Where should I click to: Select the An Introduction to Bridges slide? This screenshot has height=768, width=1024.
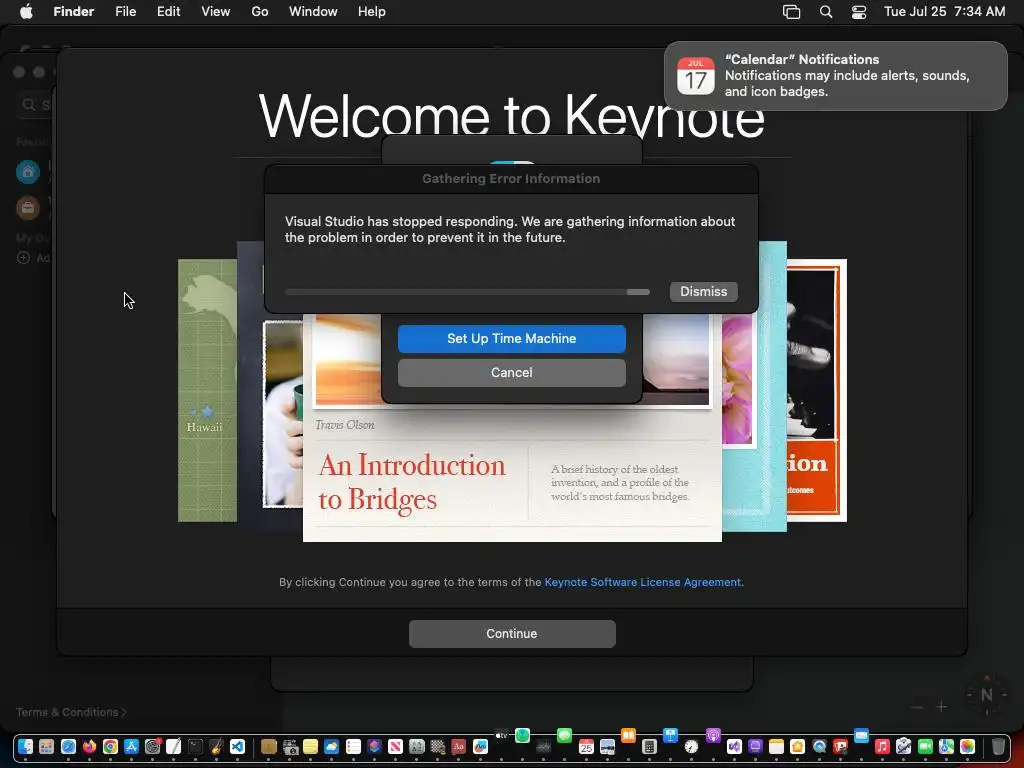coord(512,477)
